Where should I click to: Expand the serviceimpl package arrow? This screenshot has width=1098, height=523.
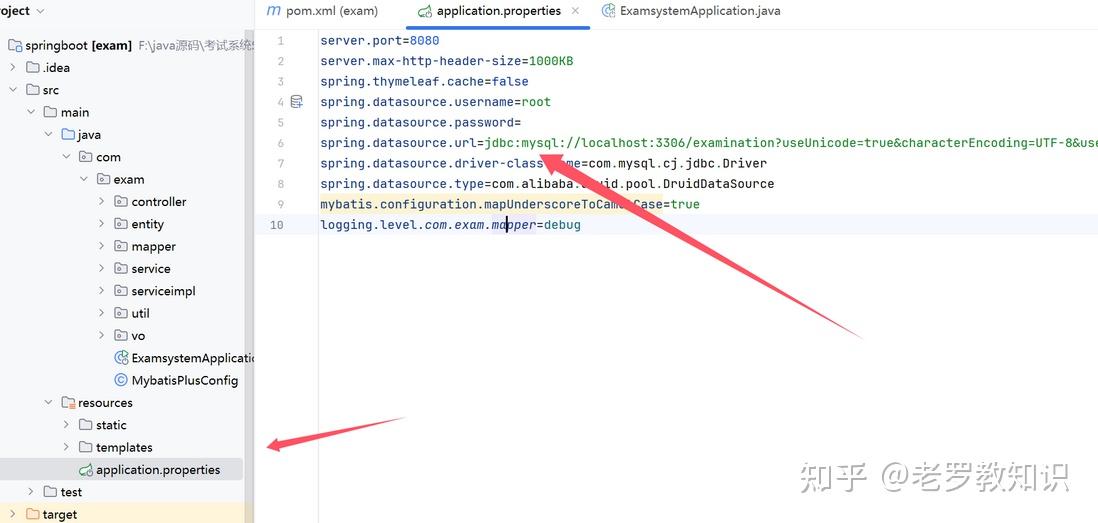(102, 291)
